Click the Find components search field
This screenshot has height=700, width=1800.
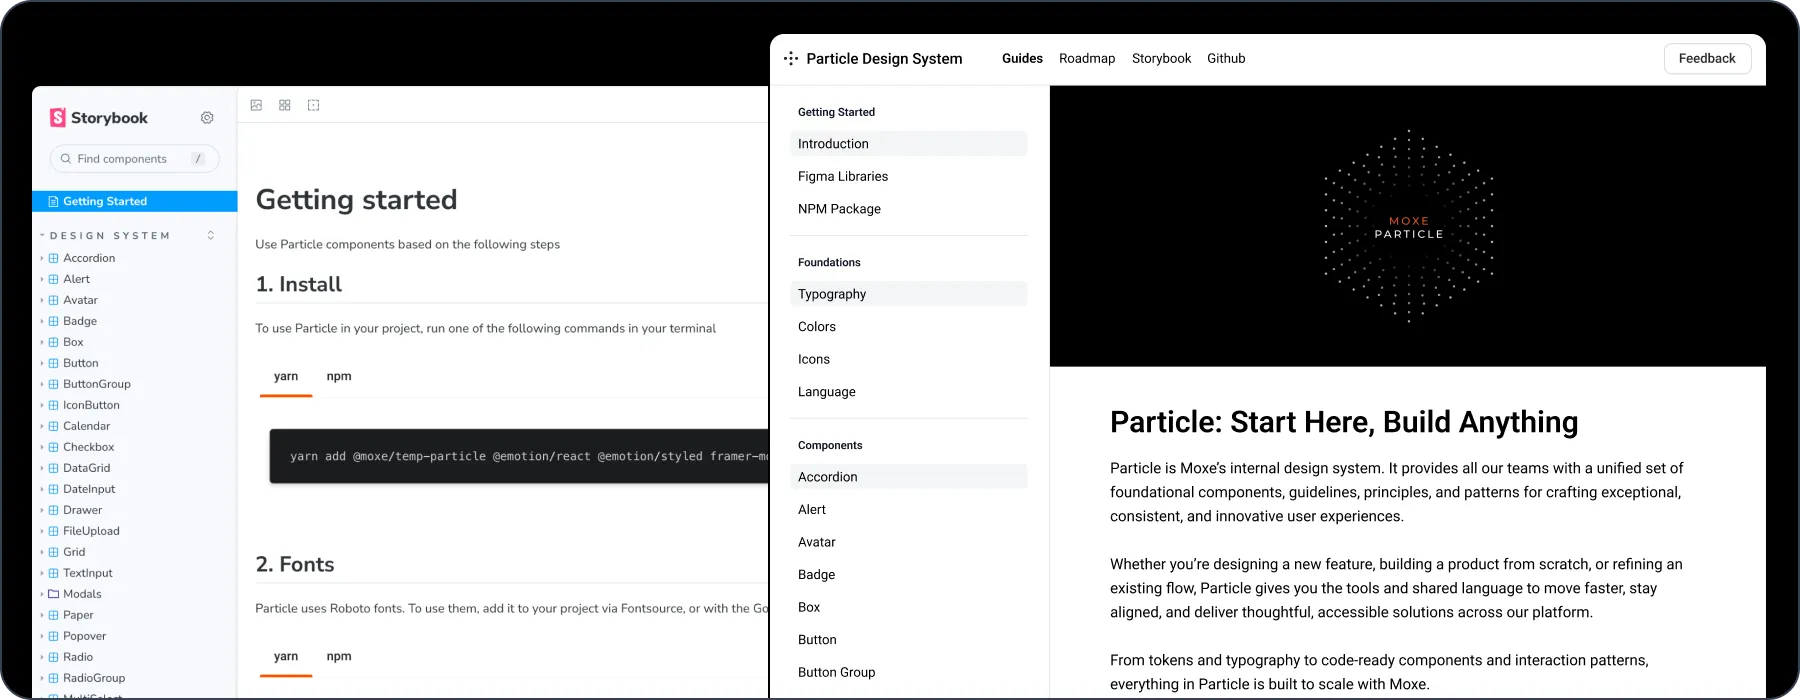tap(134, 159)
